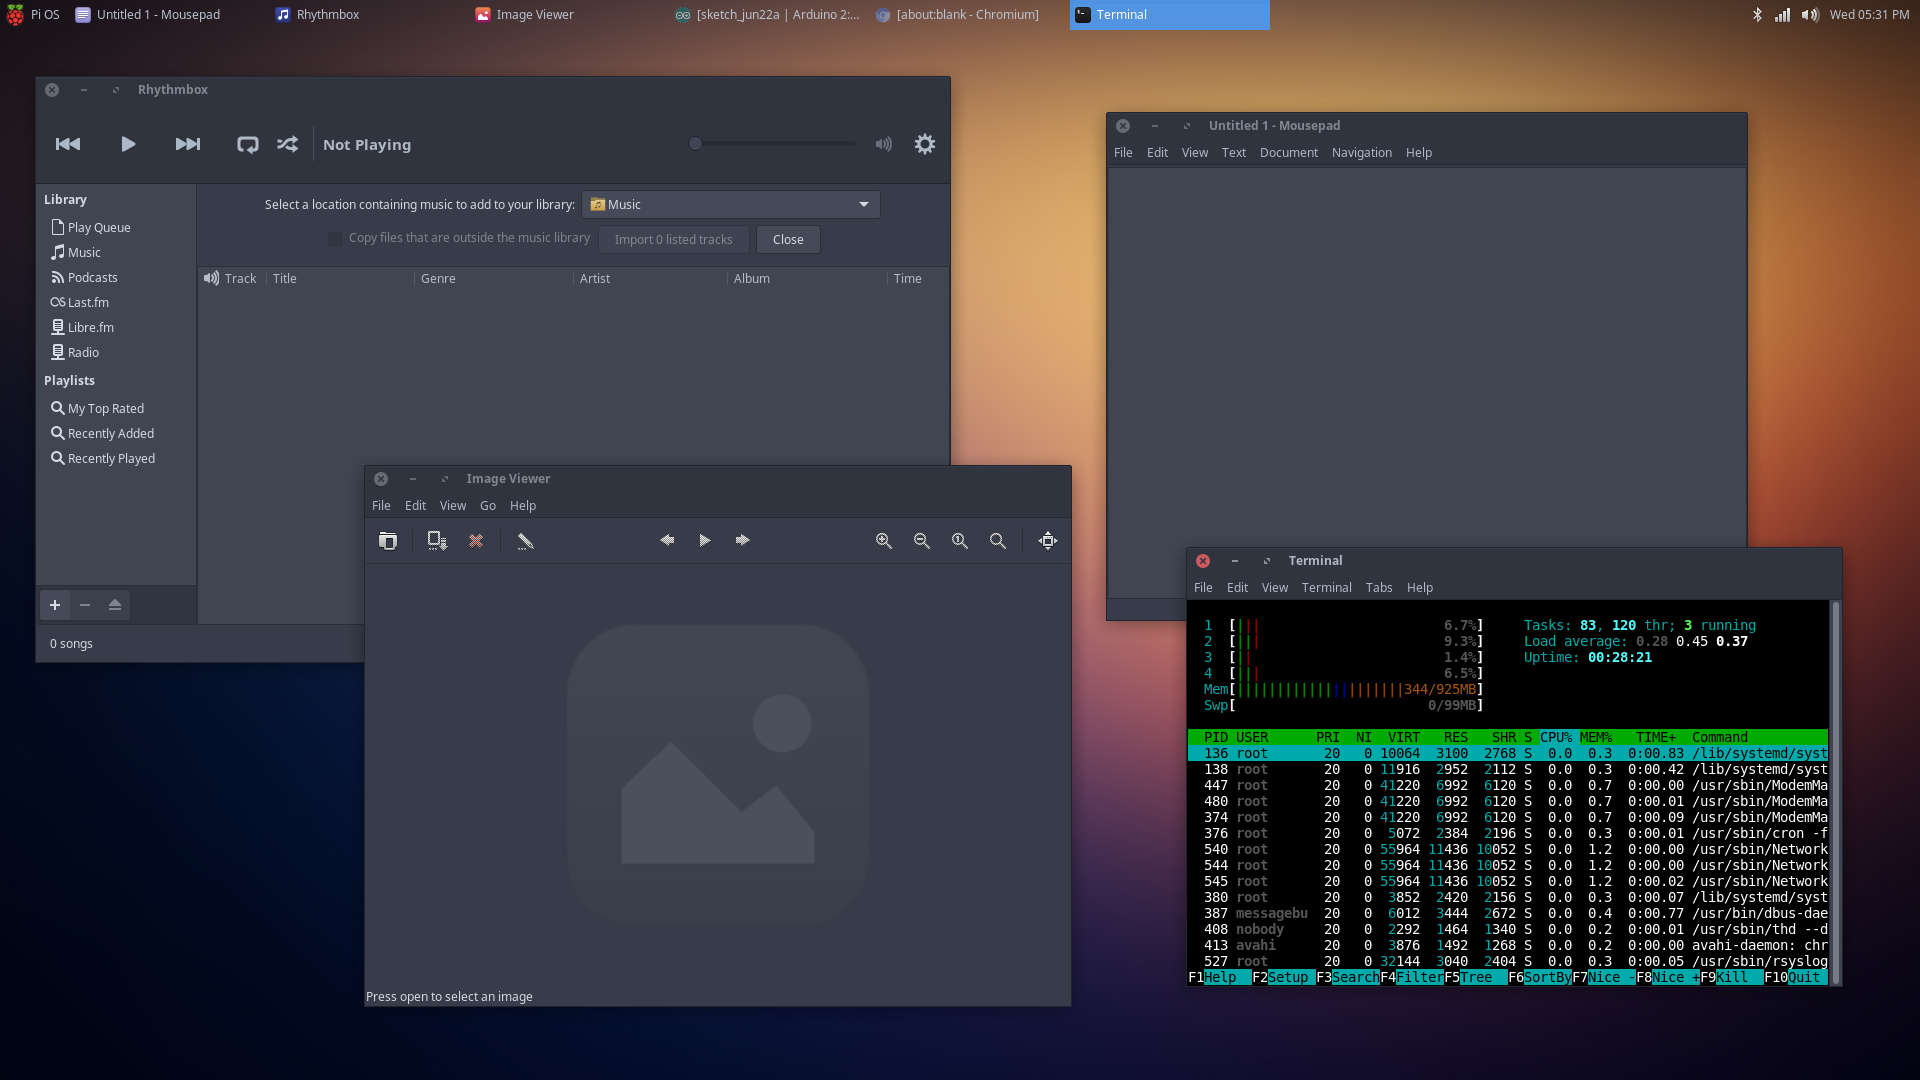This screenshot has height=1080, width=1920.
Task: Open Go menu in Image Viewer
Action: tap(488, 505)
